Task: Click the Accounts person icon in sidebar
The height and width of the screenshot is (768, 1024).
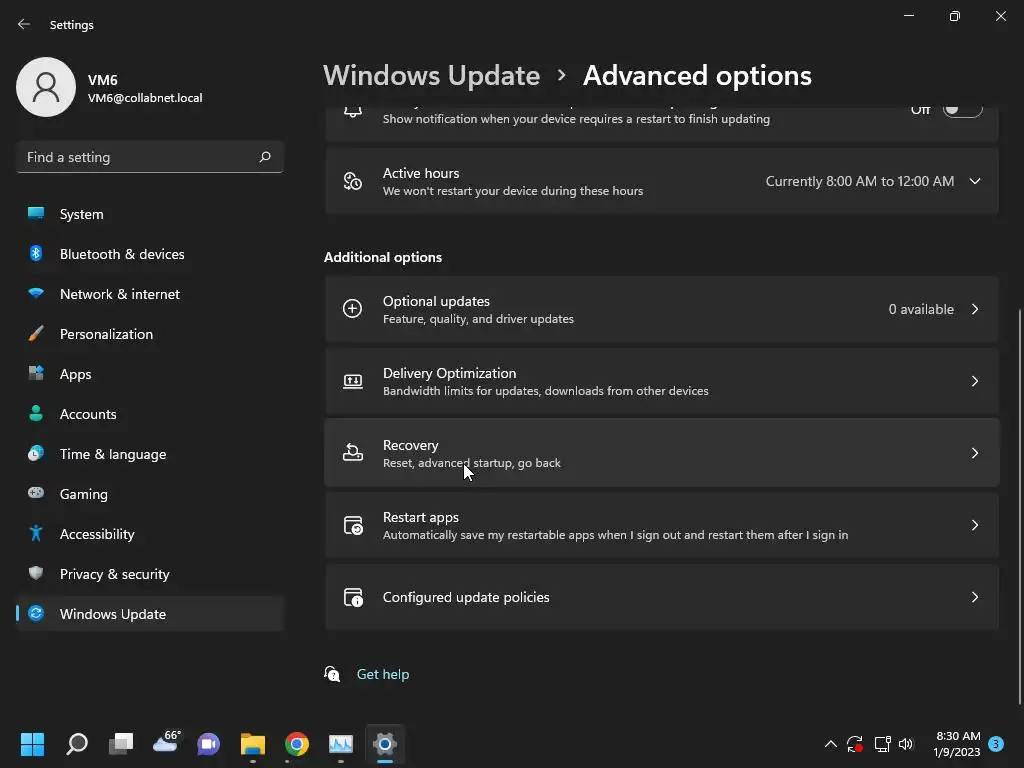Action: click(36, 413)
